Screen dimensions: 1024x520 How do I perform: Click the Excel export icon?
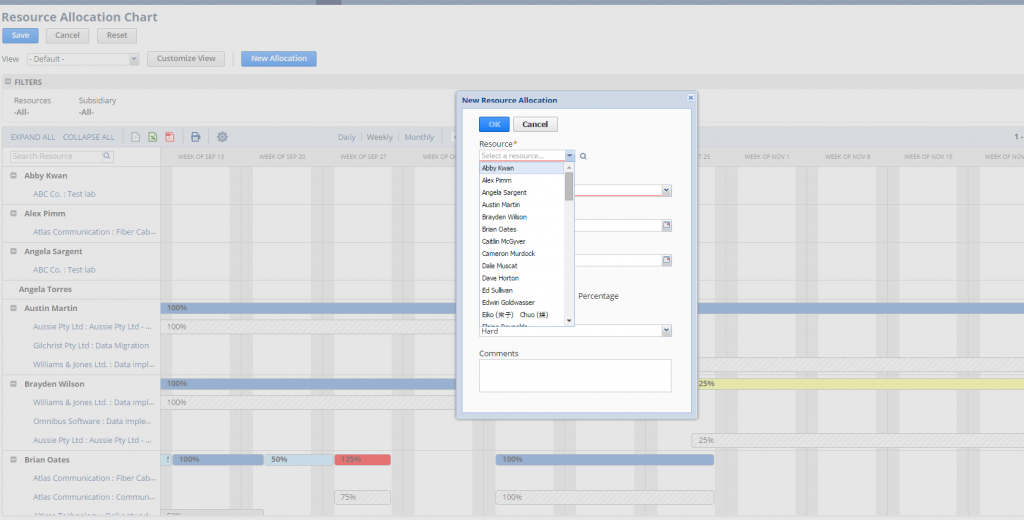click(152, 137)
